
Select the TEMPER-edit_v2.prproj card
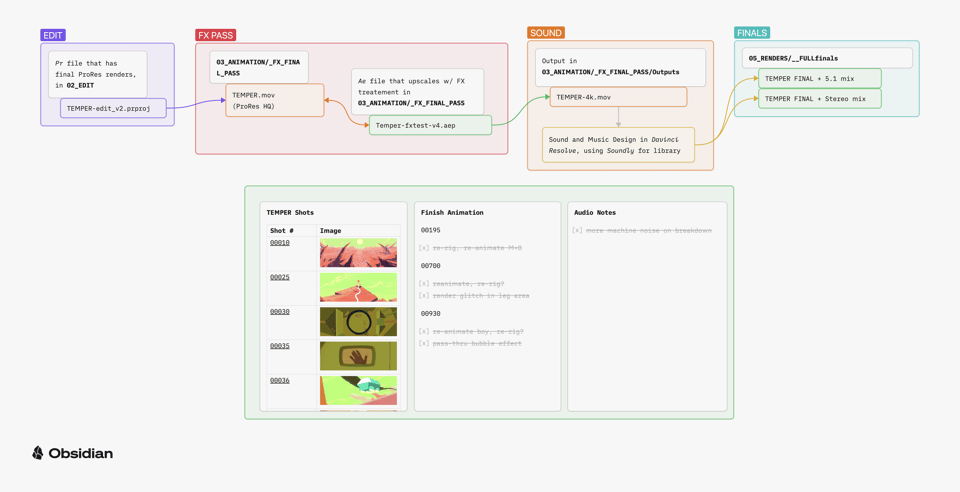[113, 108]
